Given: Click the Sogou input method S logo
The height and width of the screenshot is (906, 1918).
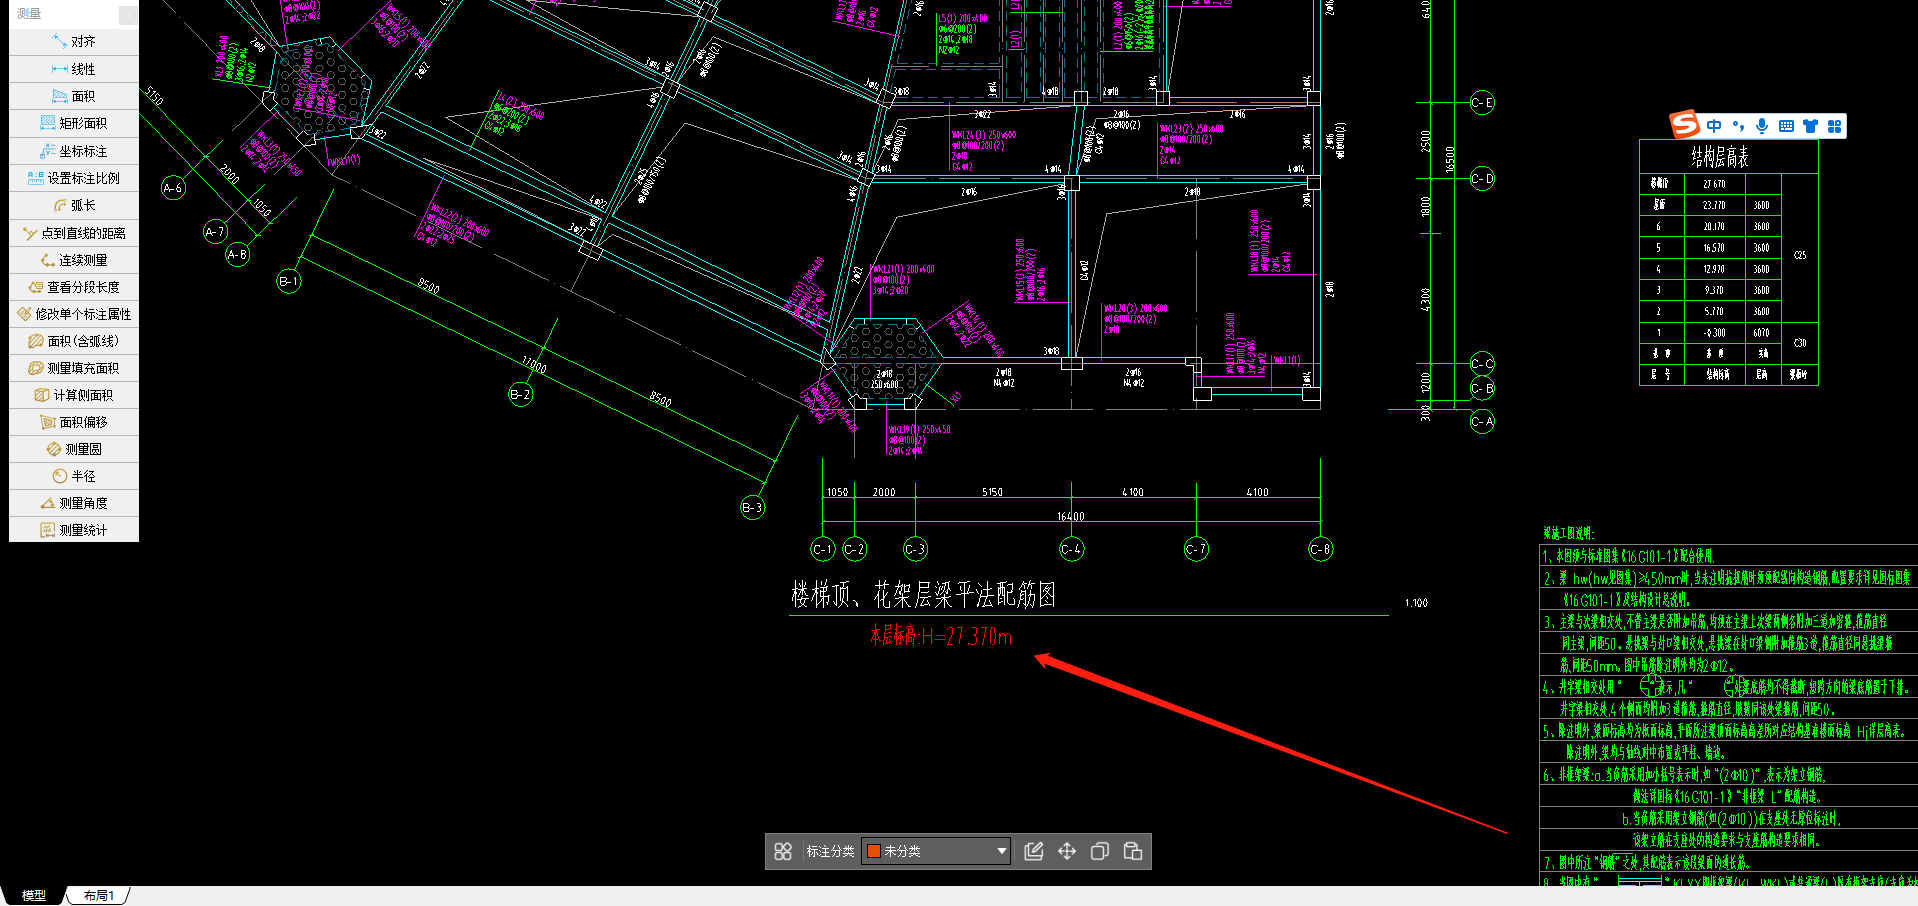Looking at the screenshot, I should (x=1685, y=125).
